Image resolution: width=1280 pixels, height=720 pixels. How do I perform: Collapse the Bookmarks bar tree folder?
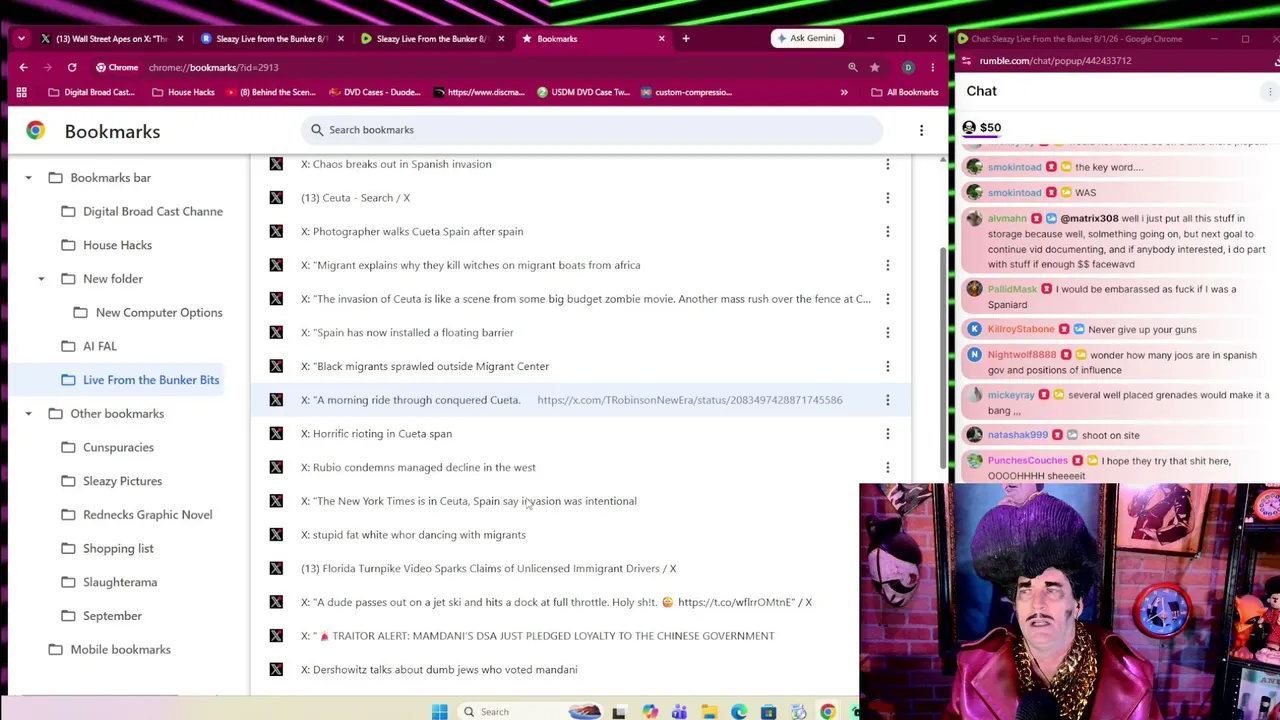pos(28,178)
